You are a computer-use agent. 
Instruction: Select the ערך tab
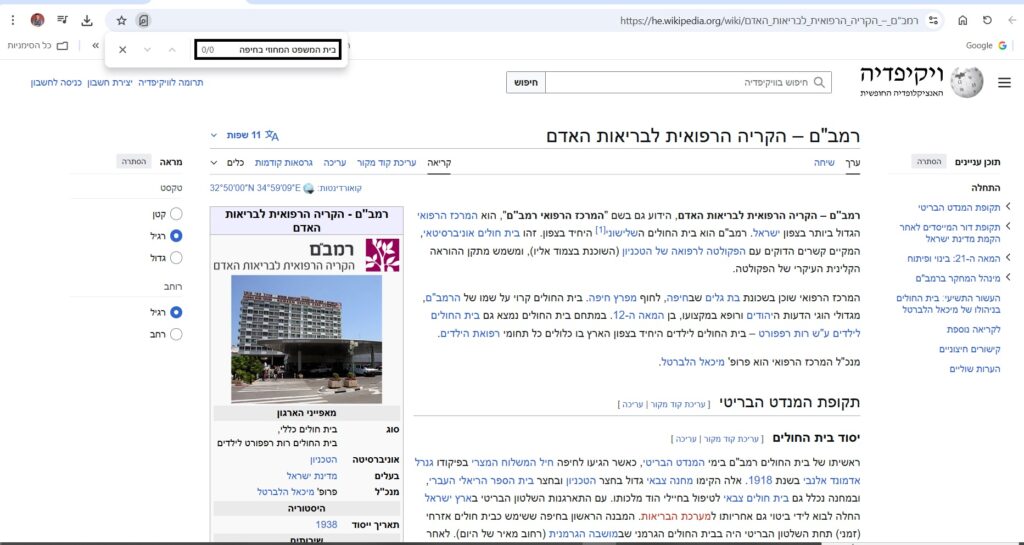tap(853, 163)
